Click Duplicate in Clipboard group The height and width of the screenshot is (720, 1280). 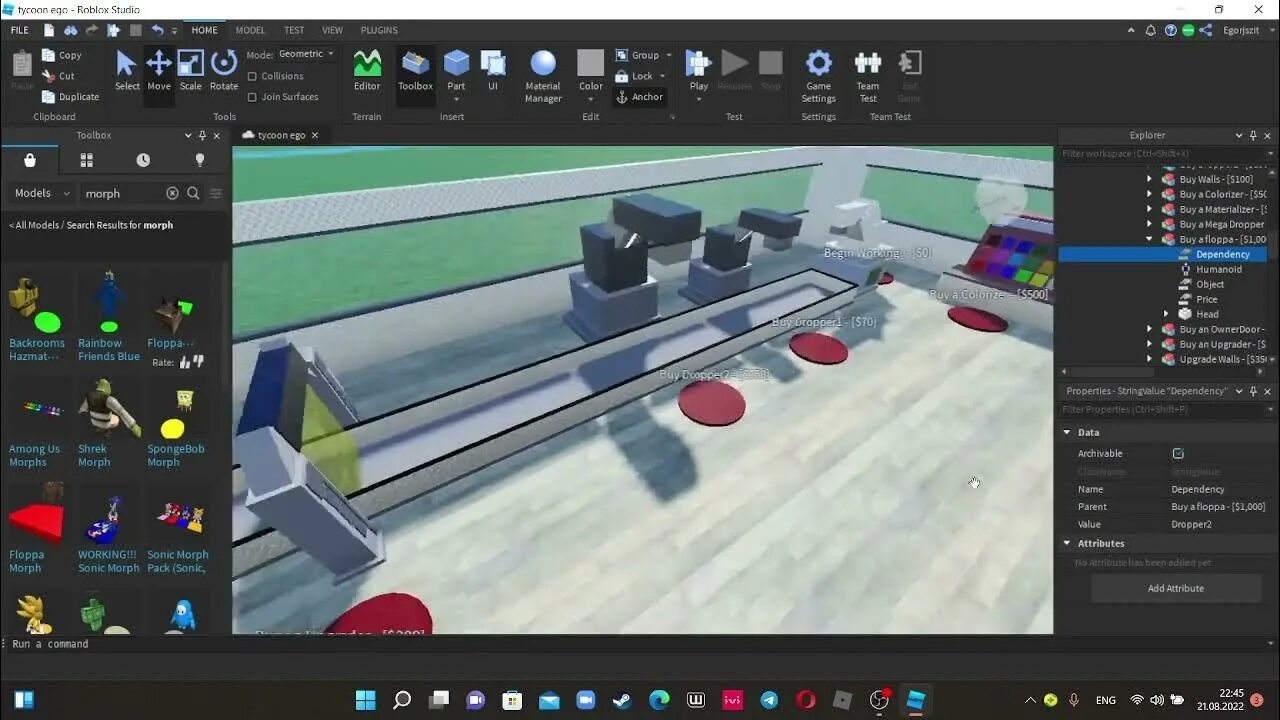click(x=71, y=97)
